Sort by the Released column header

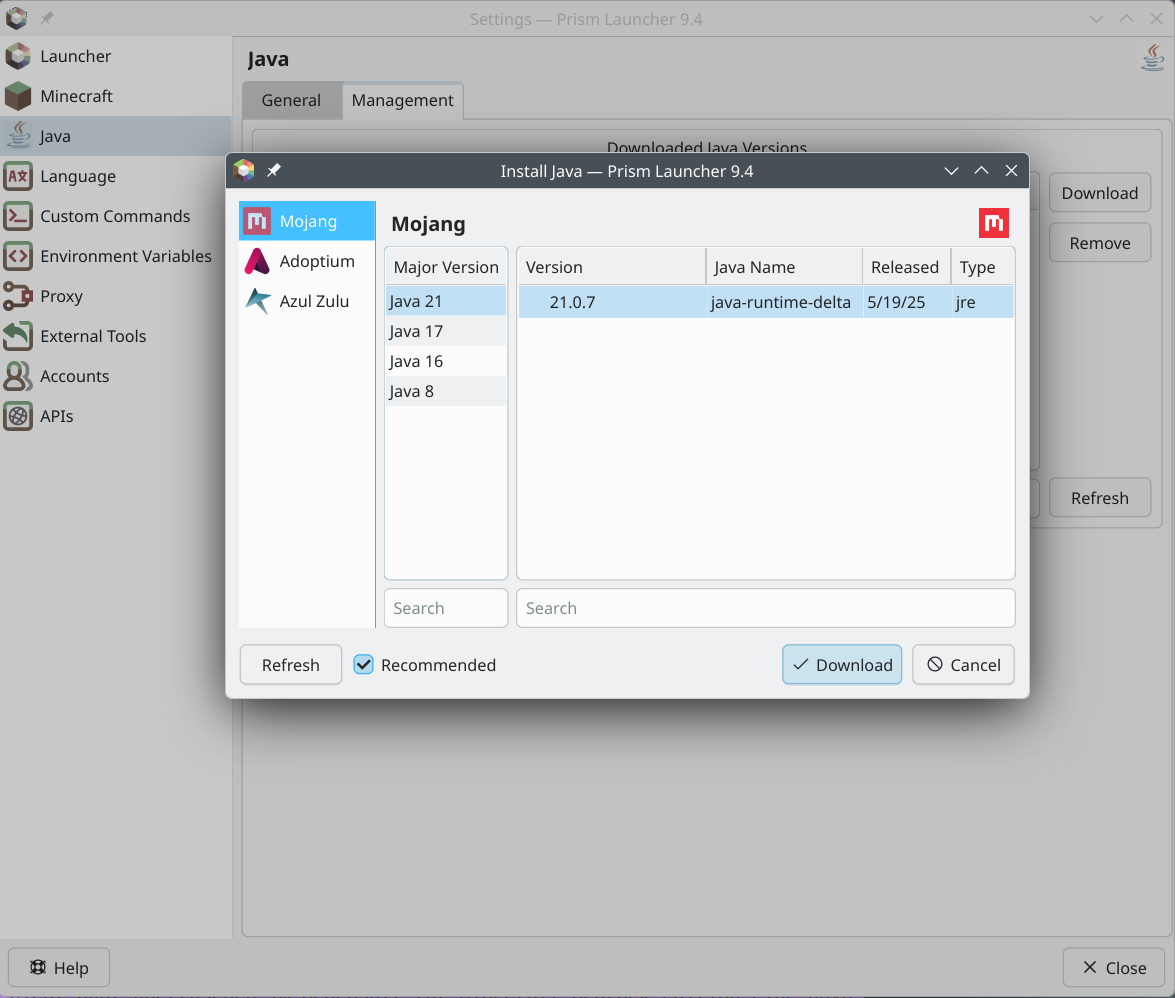(x=904, y=267)
